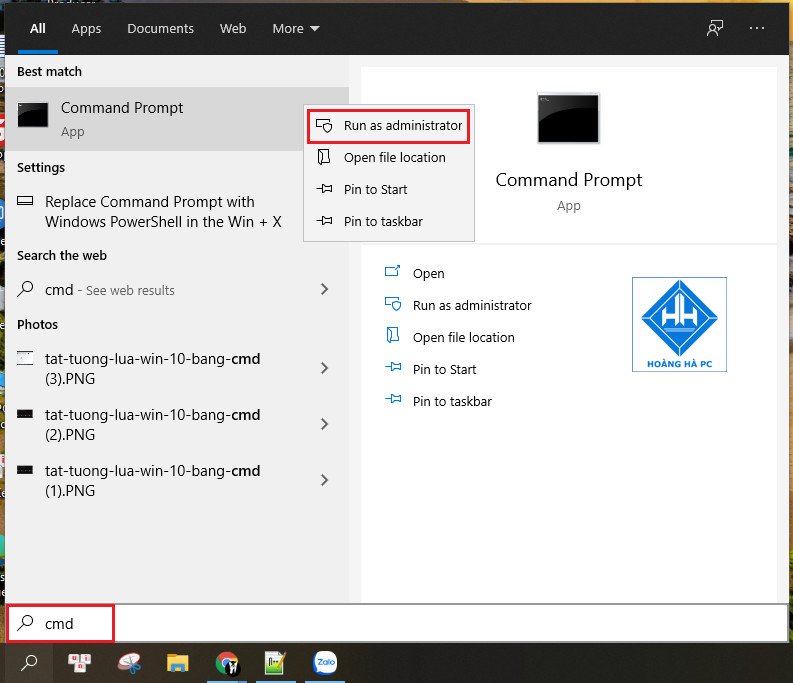Image resolution: width=793 pixels, height=683 pixels.
Task: Open Google Chrome from the taskbar
Action: coord(228,662)
